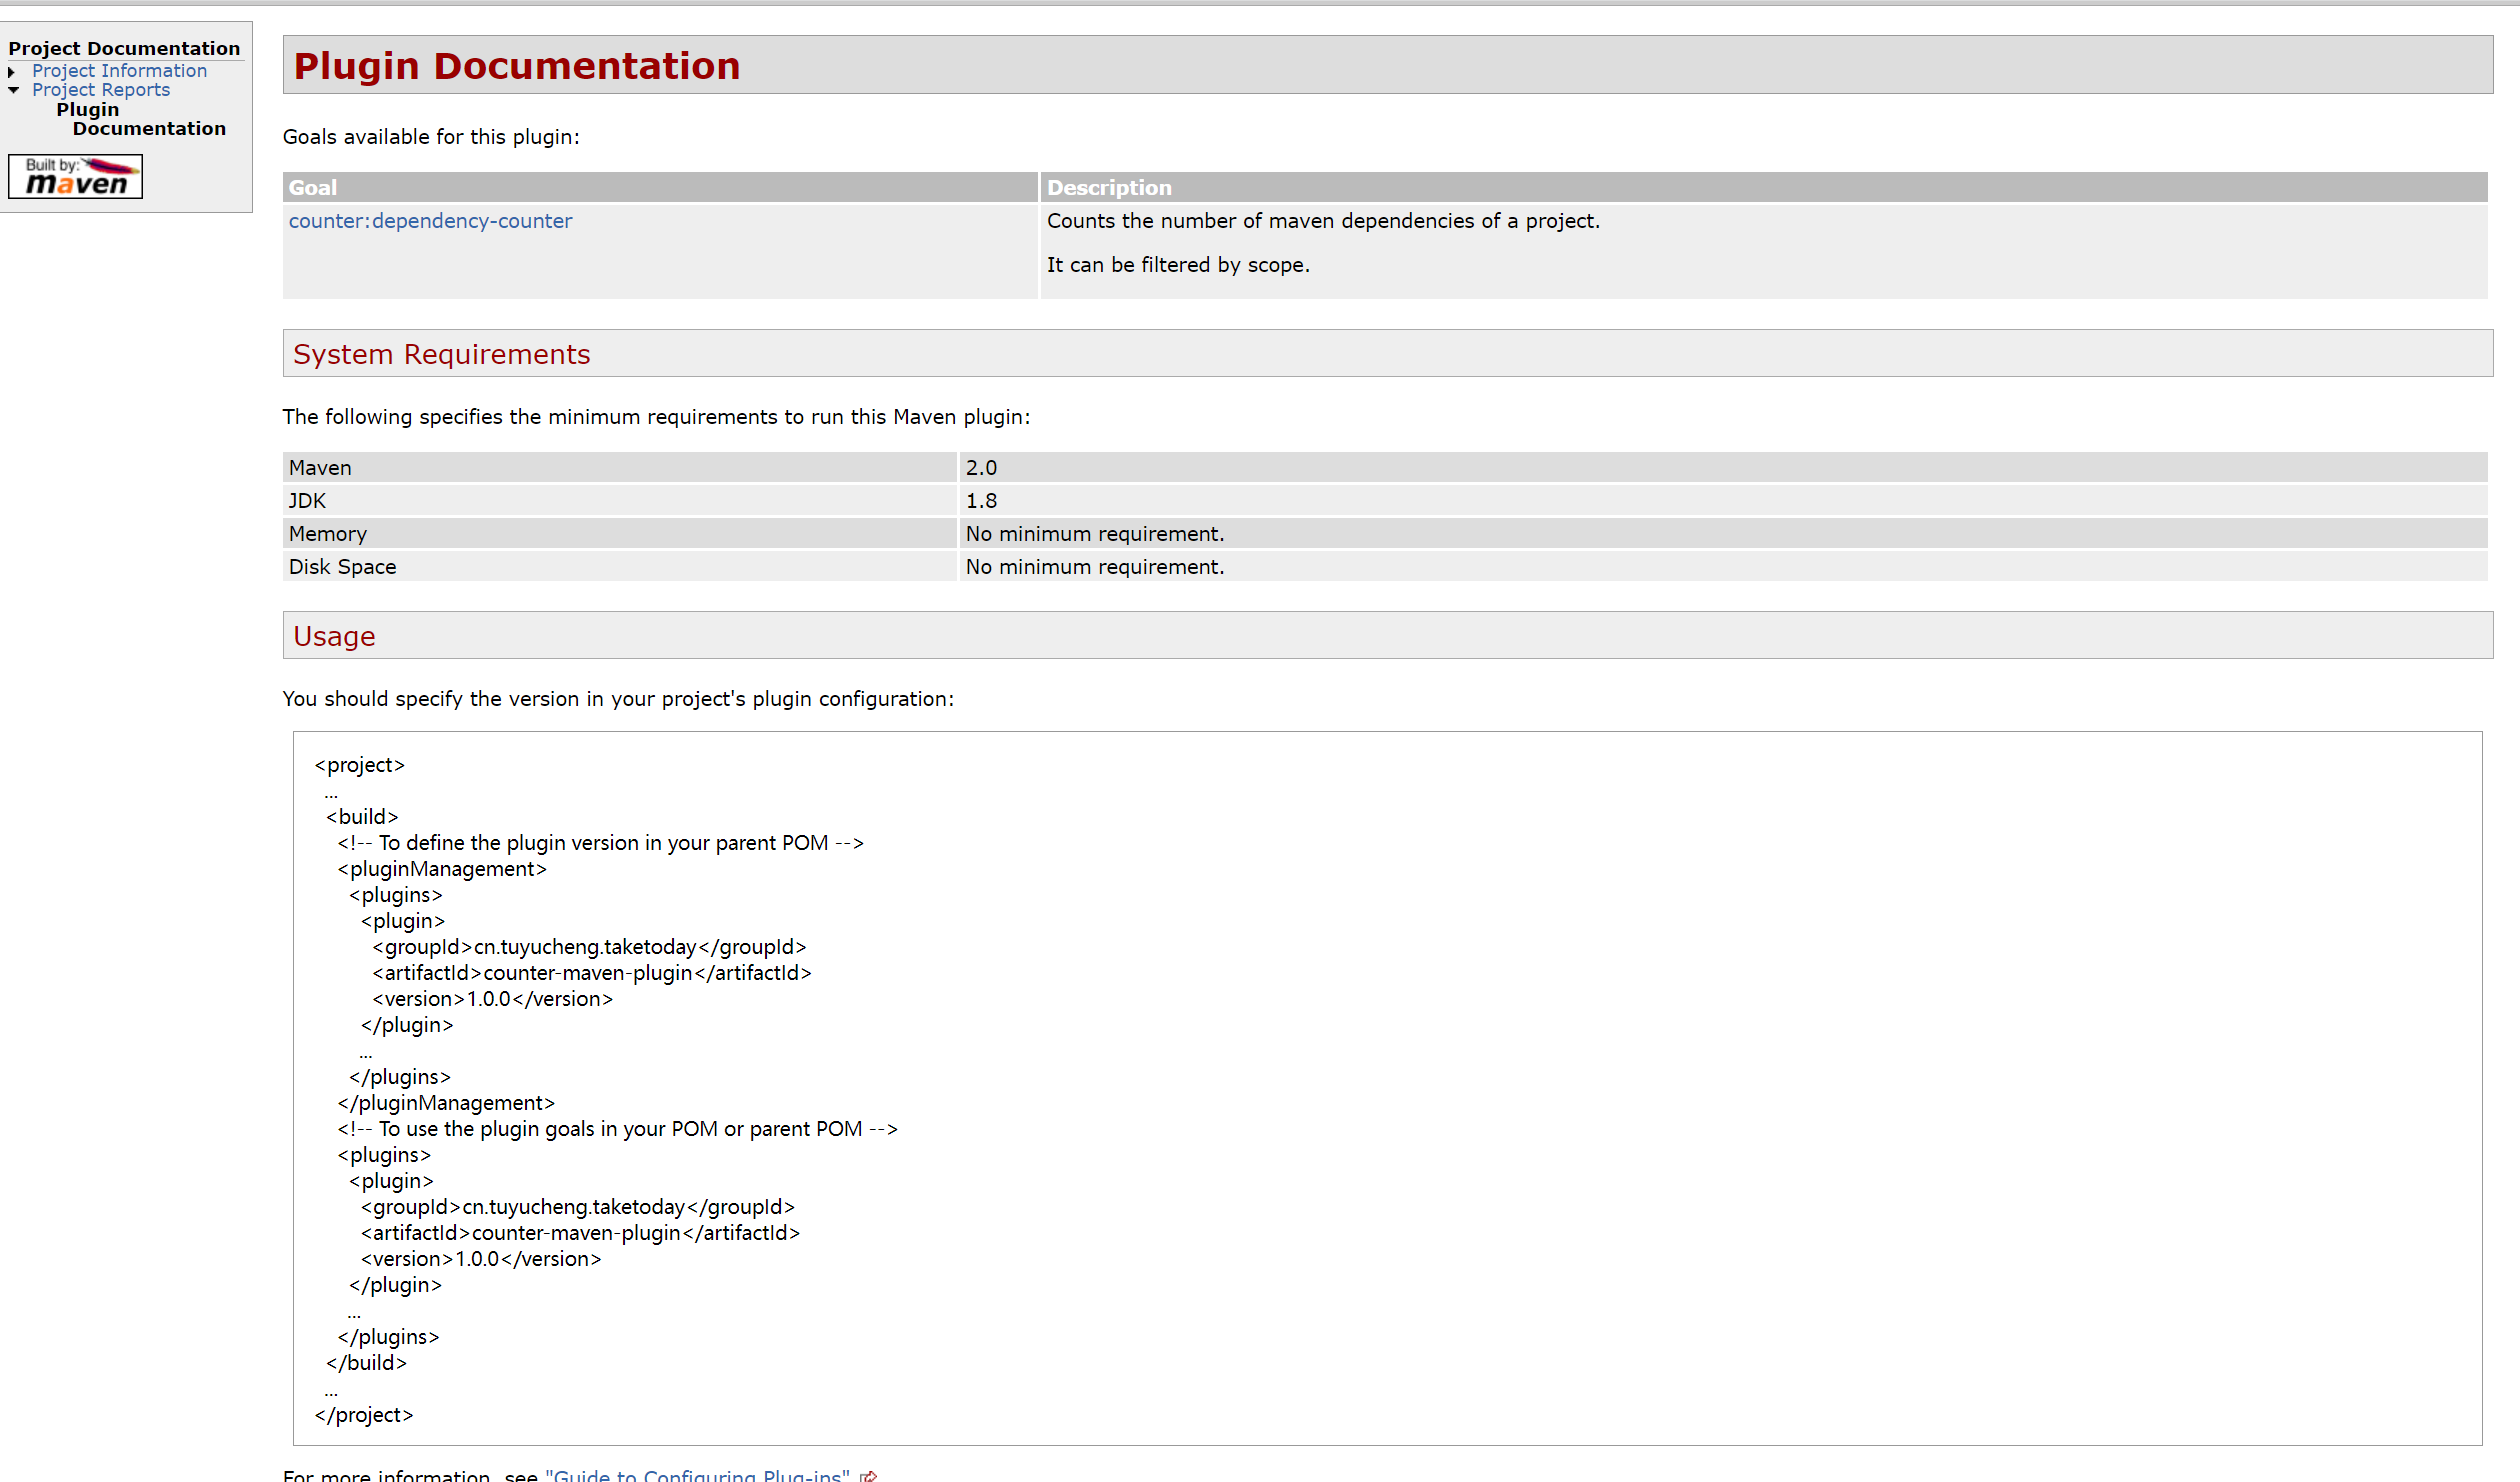Click 'The following specifies the minimum requirements' sentence
Viewport: 2520px width, 1482px height.
[x=656, y=417]
